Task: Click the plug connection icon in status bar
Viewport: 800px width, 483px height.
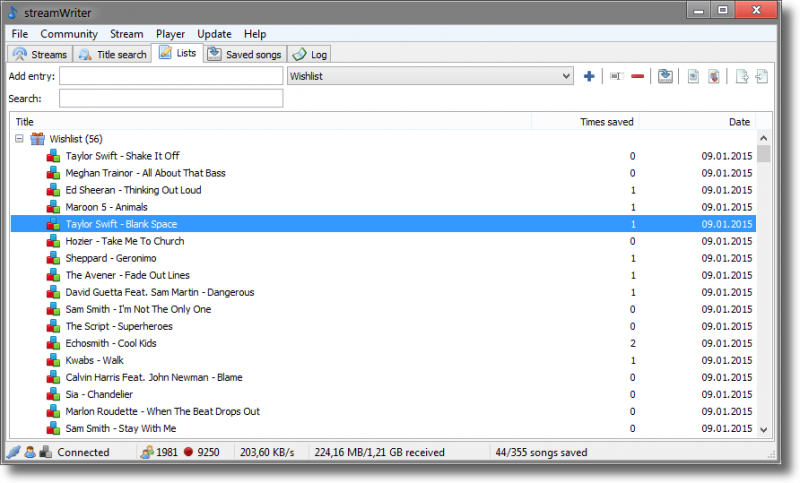Action: click(14, 452)
